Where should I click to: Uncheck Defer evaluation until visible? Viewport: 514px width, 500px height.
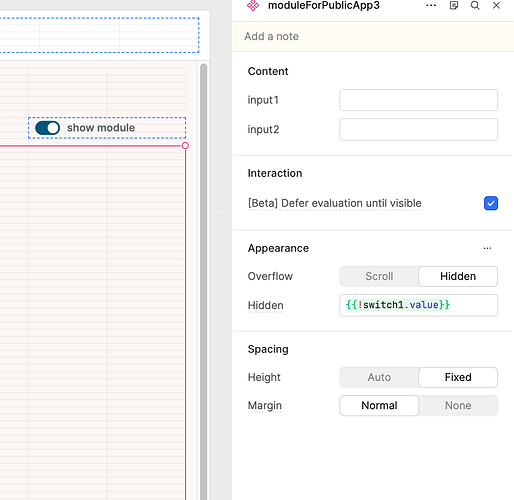click(x=491, y=203)
